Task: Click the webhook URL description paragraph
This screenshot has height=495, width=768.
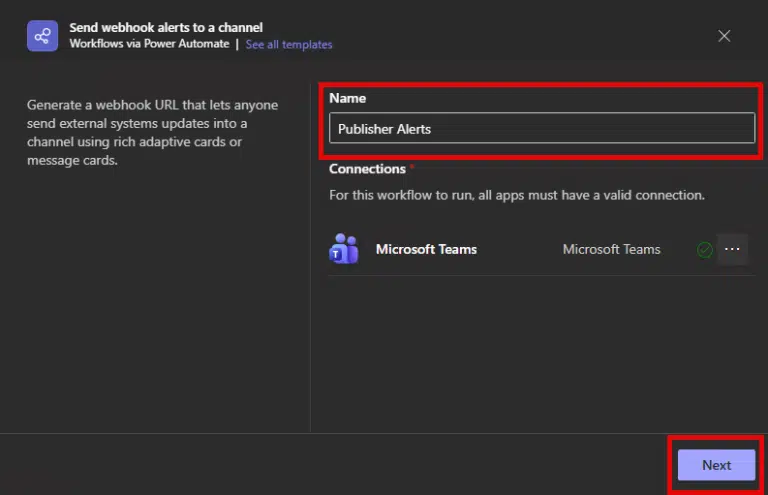Action: [152, 132]
